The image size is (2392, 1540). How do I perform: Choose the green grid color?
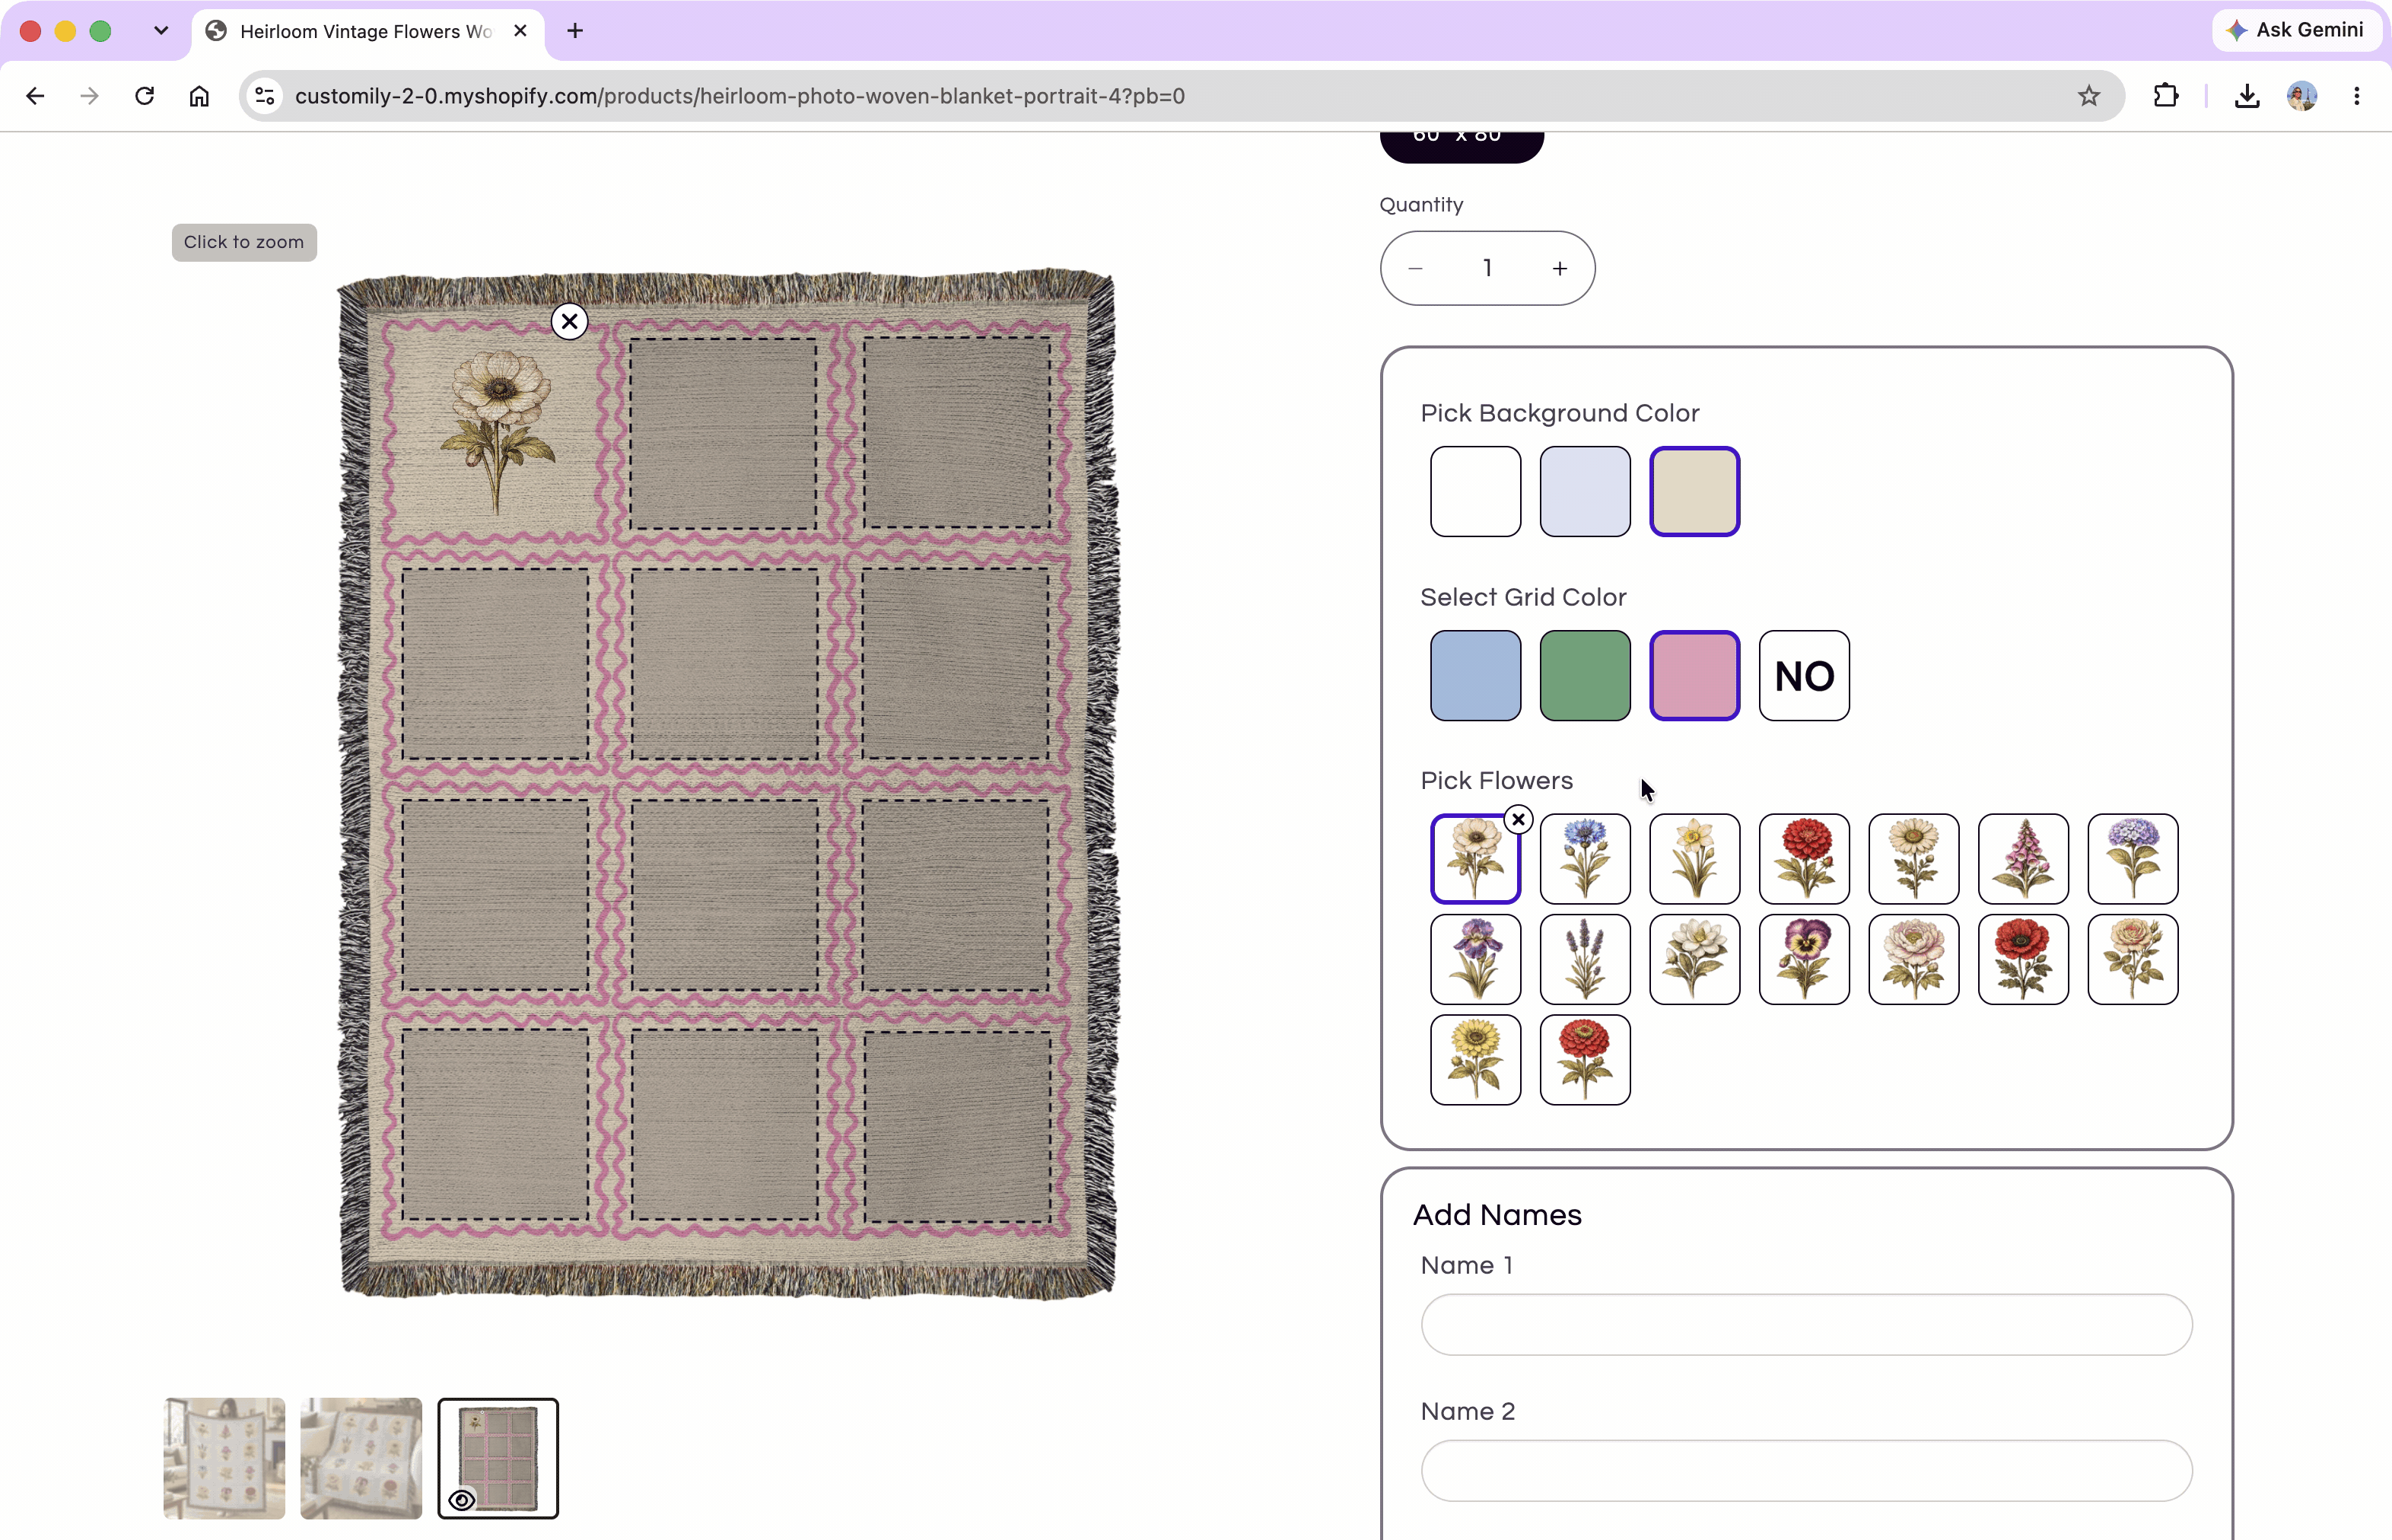point(1585,676)
